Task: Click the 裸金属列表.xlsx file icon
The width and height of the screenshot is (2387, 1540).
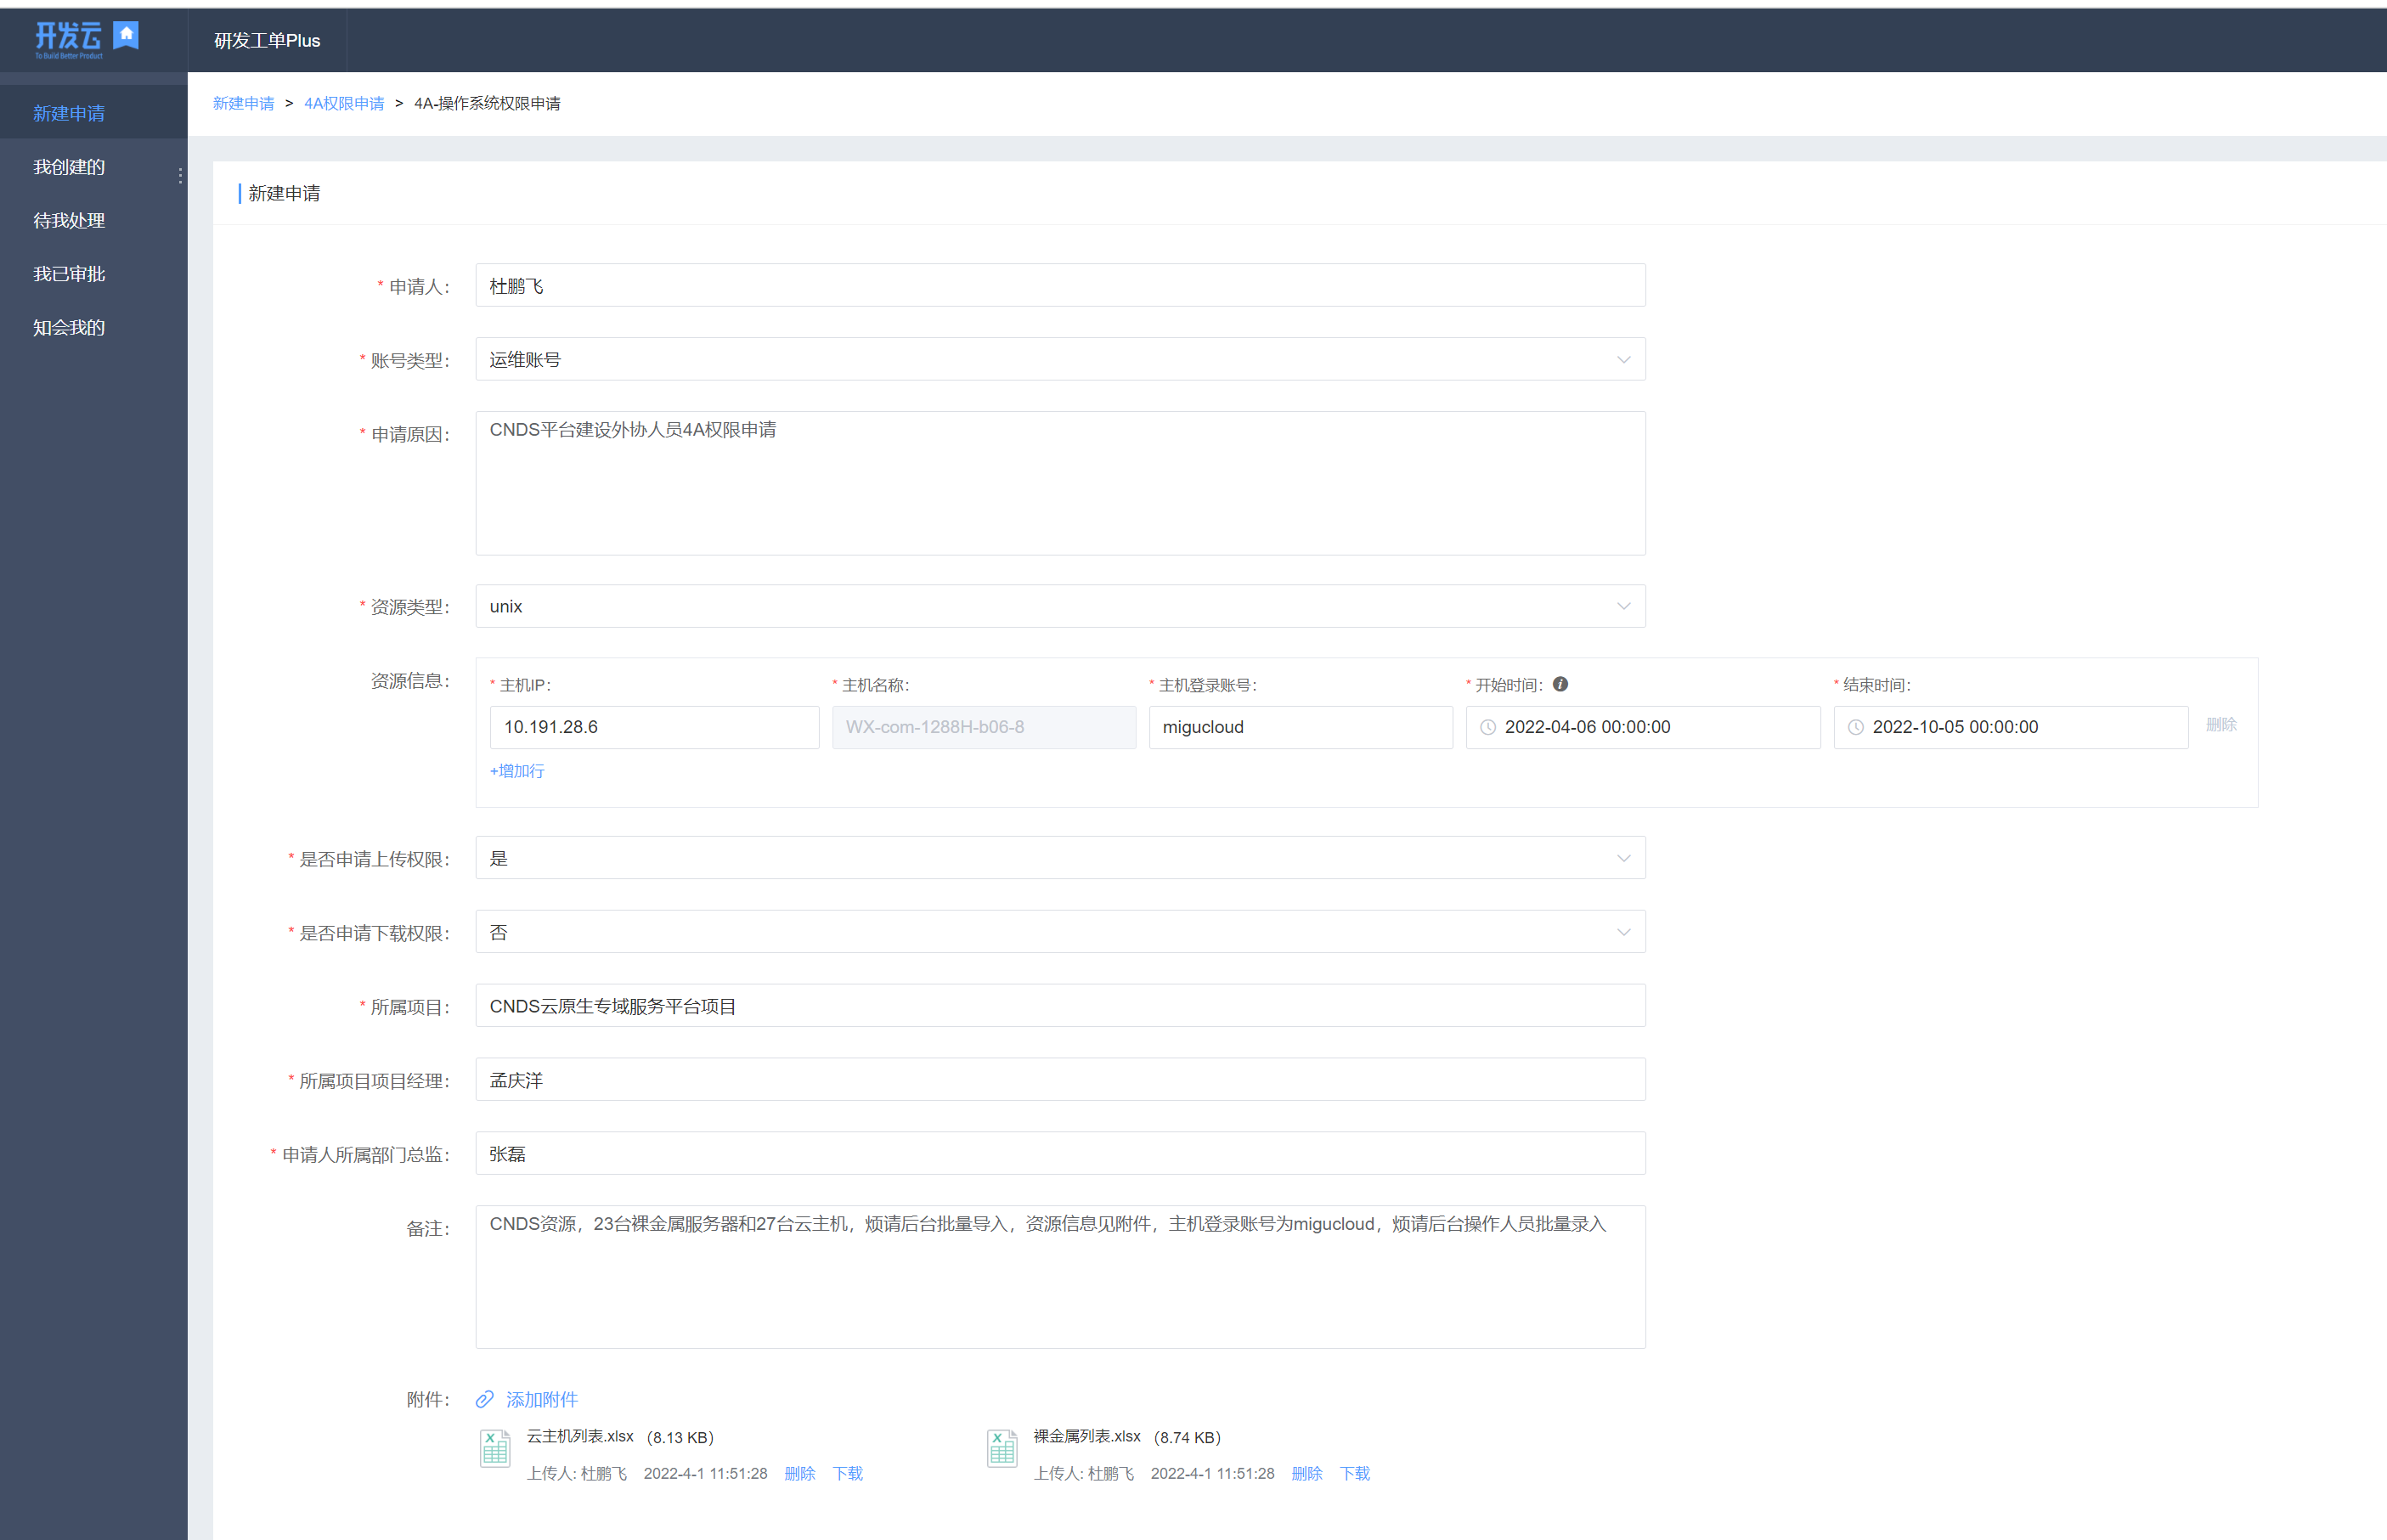Action: pyautogui.click(x=1002, y=1449)
